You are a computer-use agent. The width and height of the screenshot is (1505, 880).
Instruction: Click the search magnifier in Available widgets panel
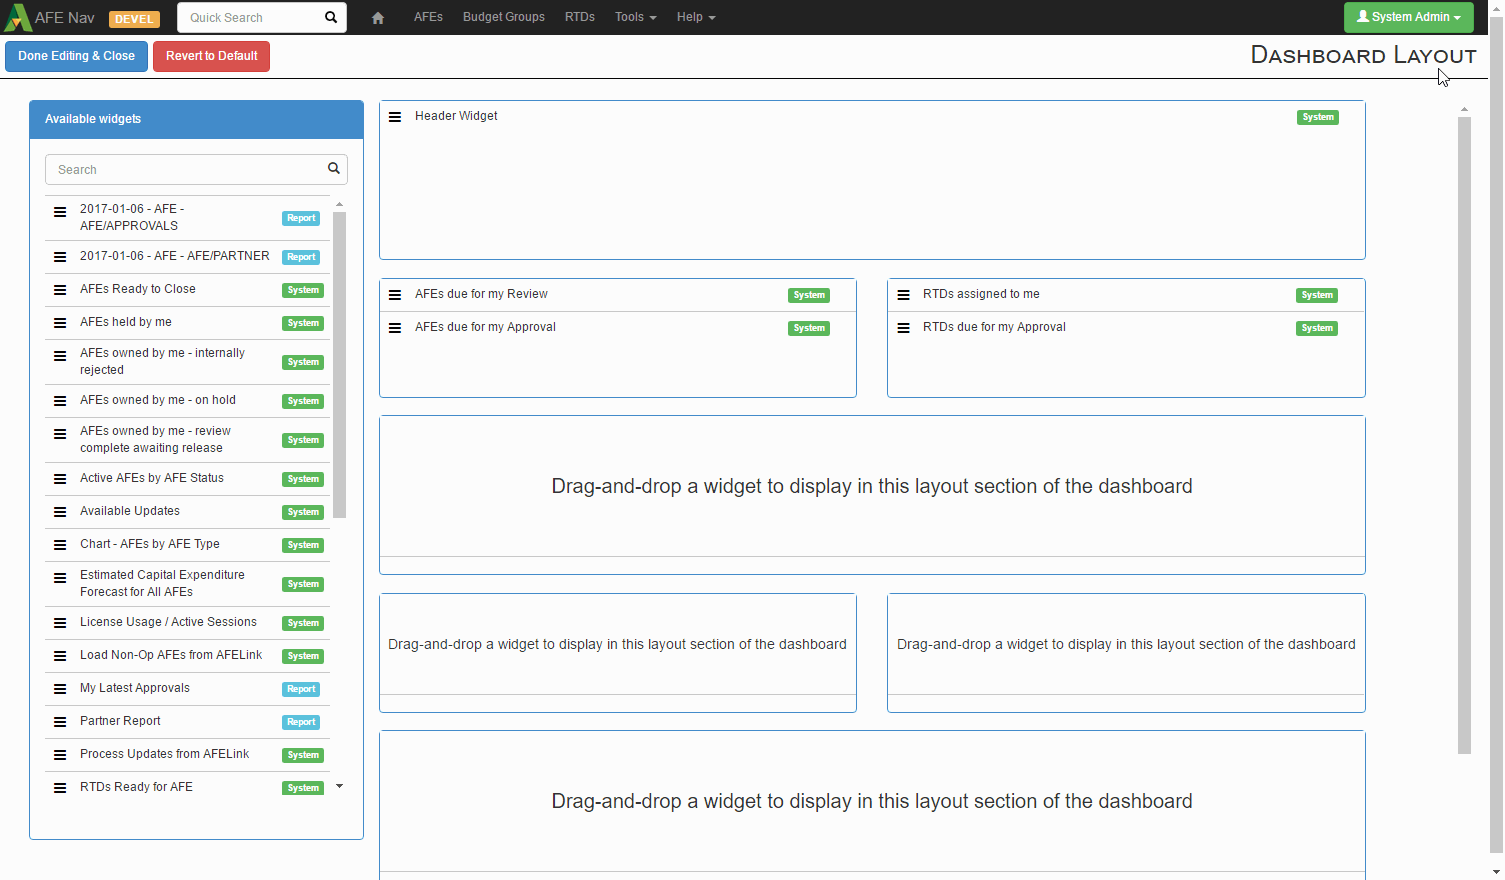pyautogui.click(x=333, y=169)
